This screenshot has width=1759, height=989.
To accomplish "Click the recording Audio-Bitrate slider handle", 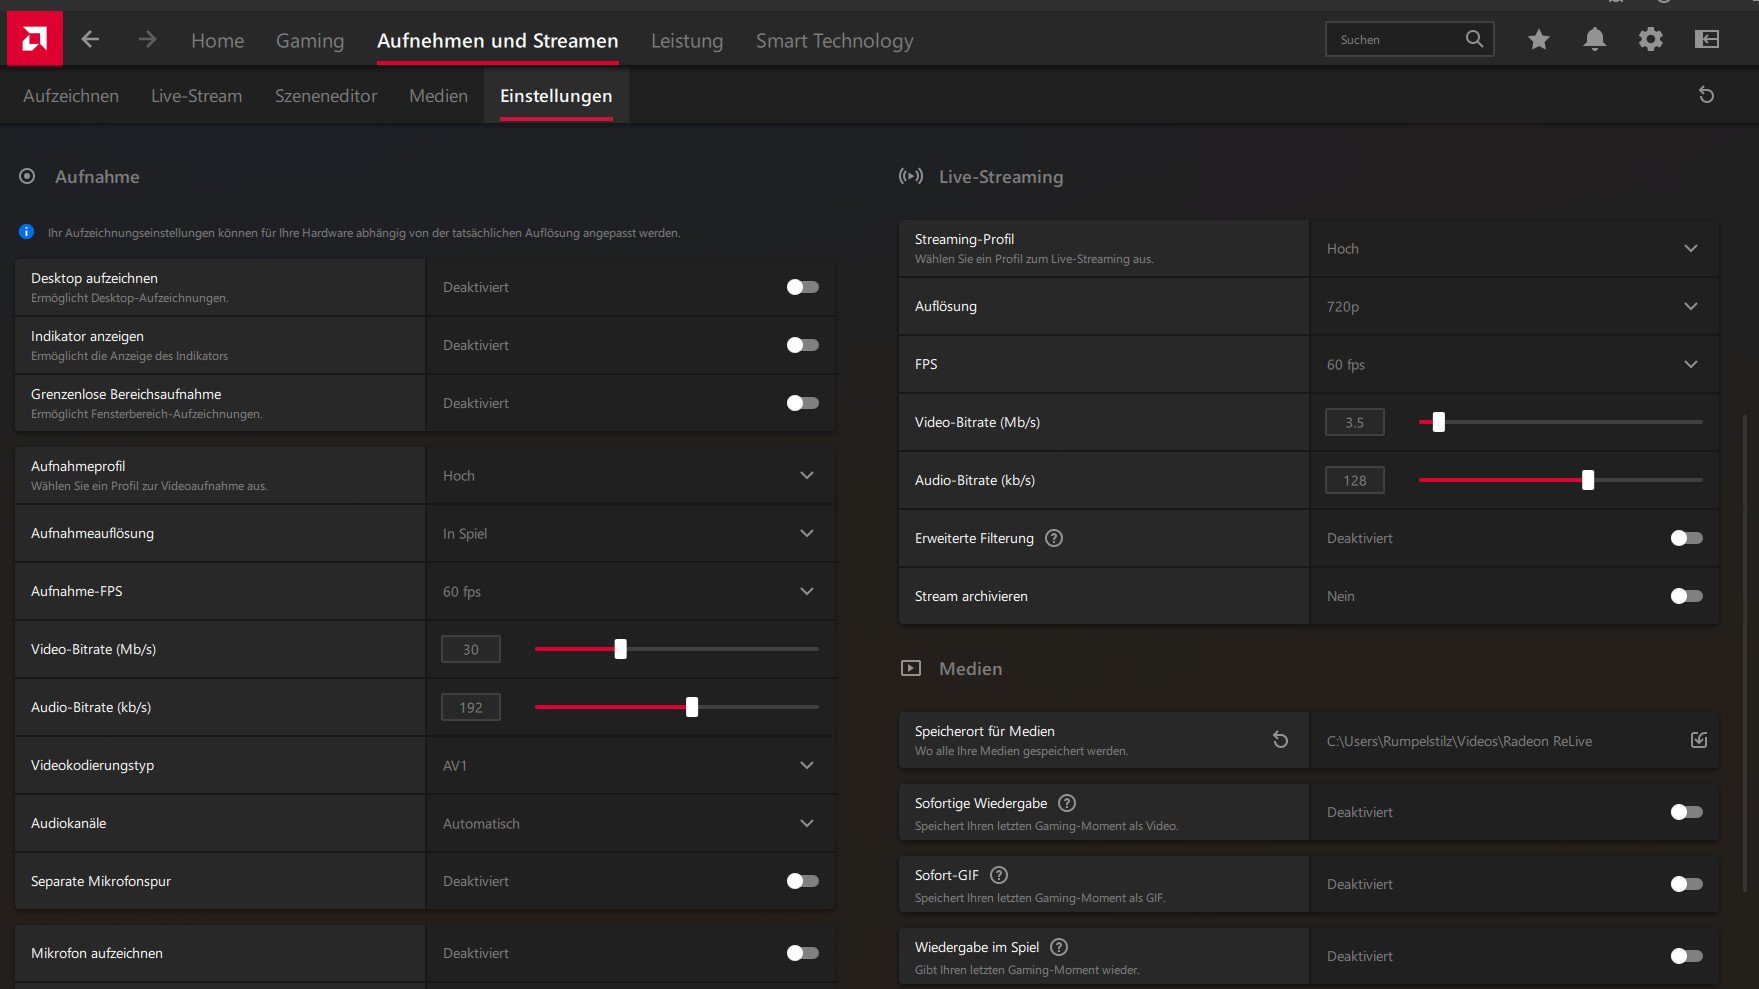I will click(x=692, y=707).
